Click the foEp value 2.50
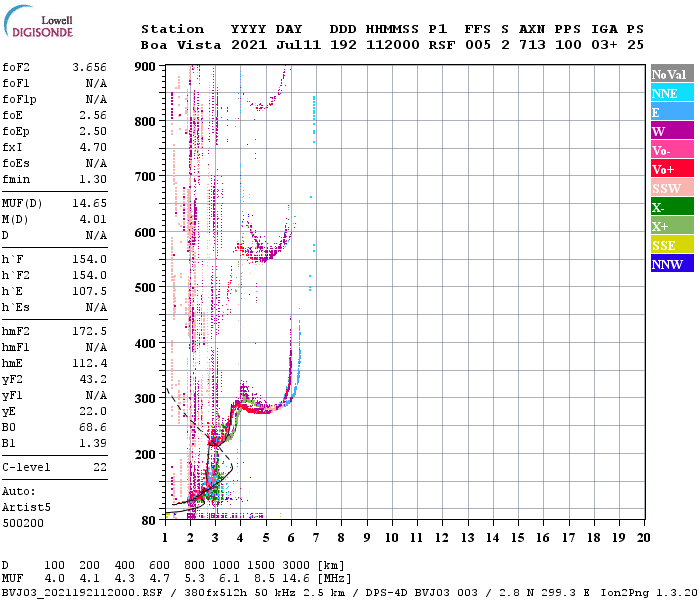This screenshot has width=700, height=600. 93,131
